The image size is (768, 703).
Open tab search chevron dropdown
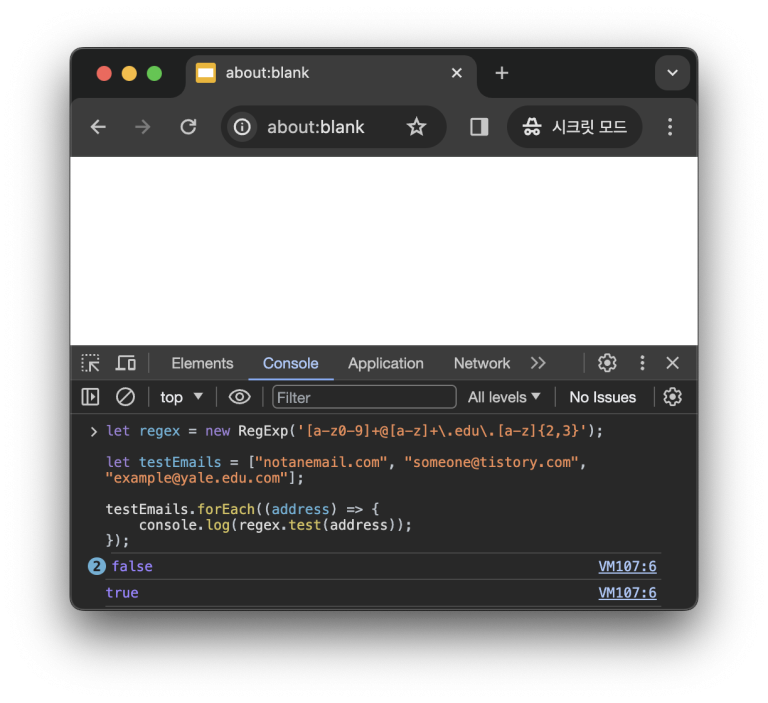(x=672, y=73)
